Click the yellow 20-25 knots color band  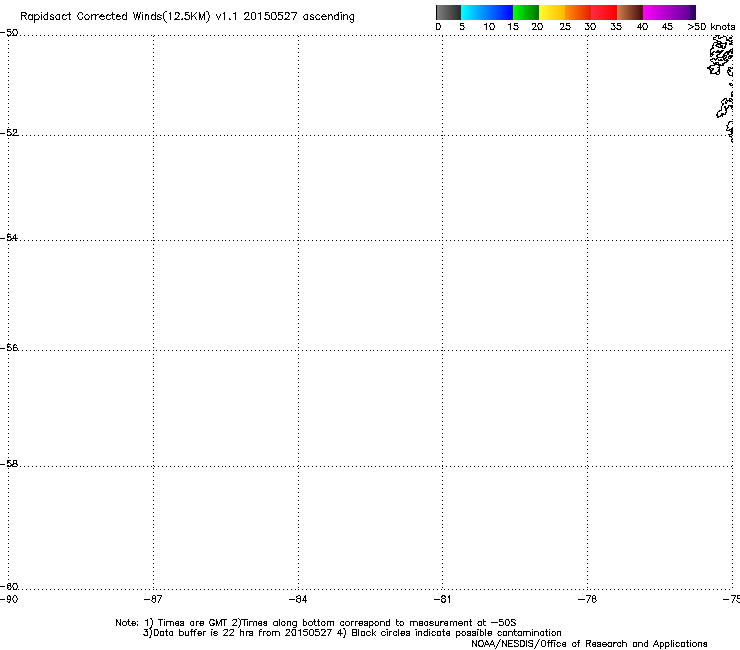coord(552,12)
